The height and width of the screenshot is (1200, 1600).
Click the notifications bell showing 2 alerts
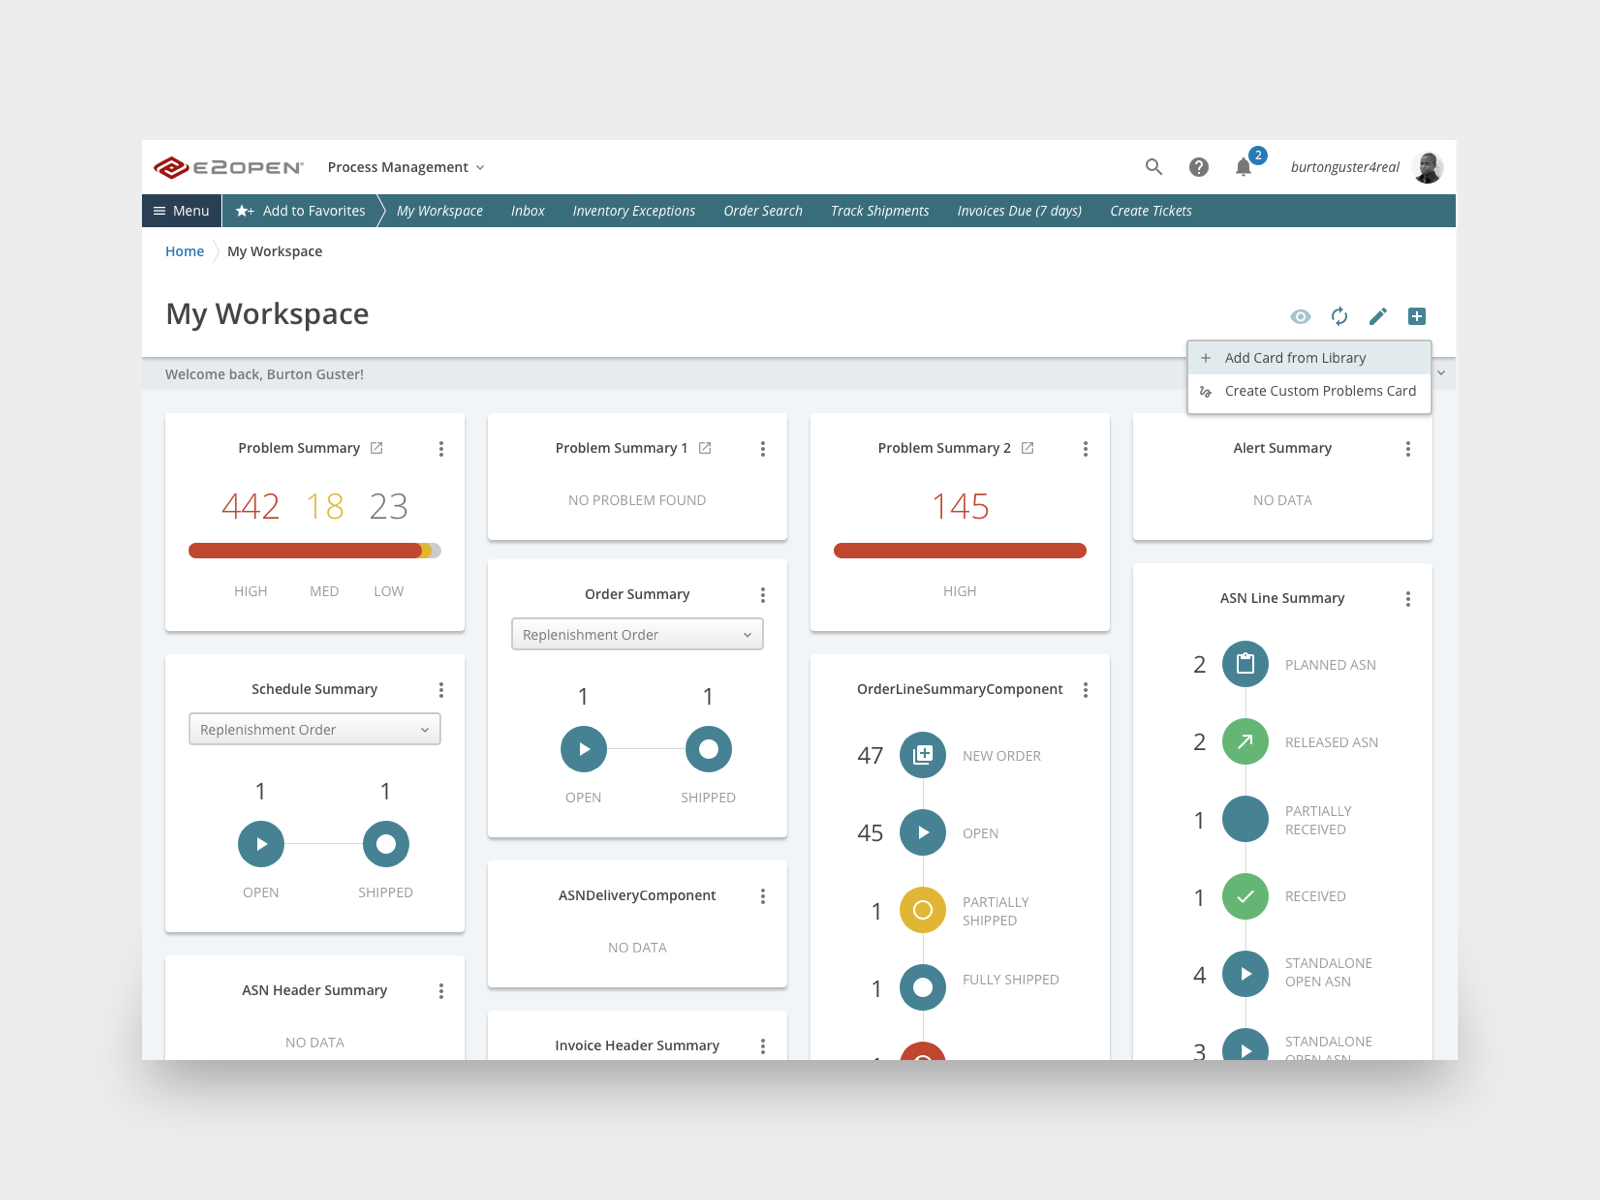pyautogui.click(x=1245, y=167)
